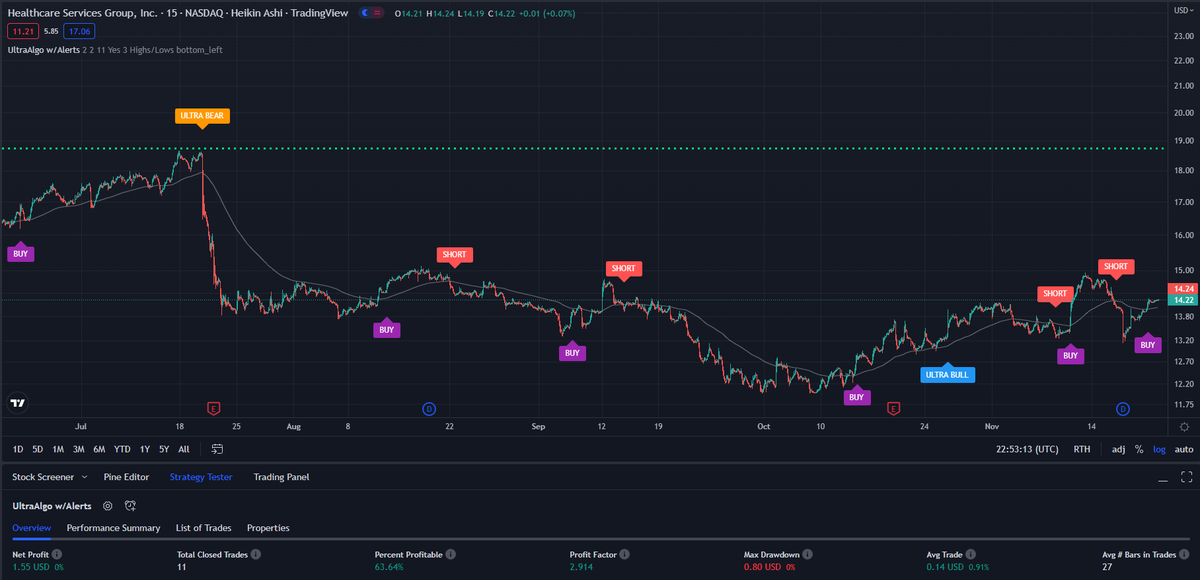The width and height of the screenshot is (1200, 580).
Task: Maximize the Strategy Tester panel
Action: [1186, 477]
